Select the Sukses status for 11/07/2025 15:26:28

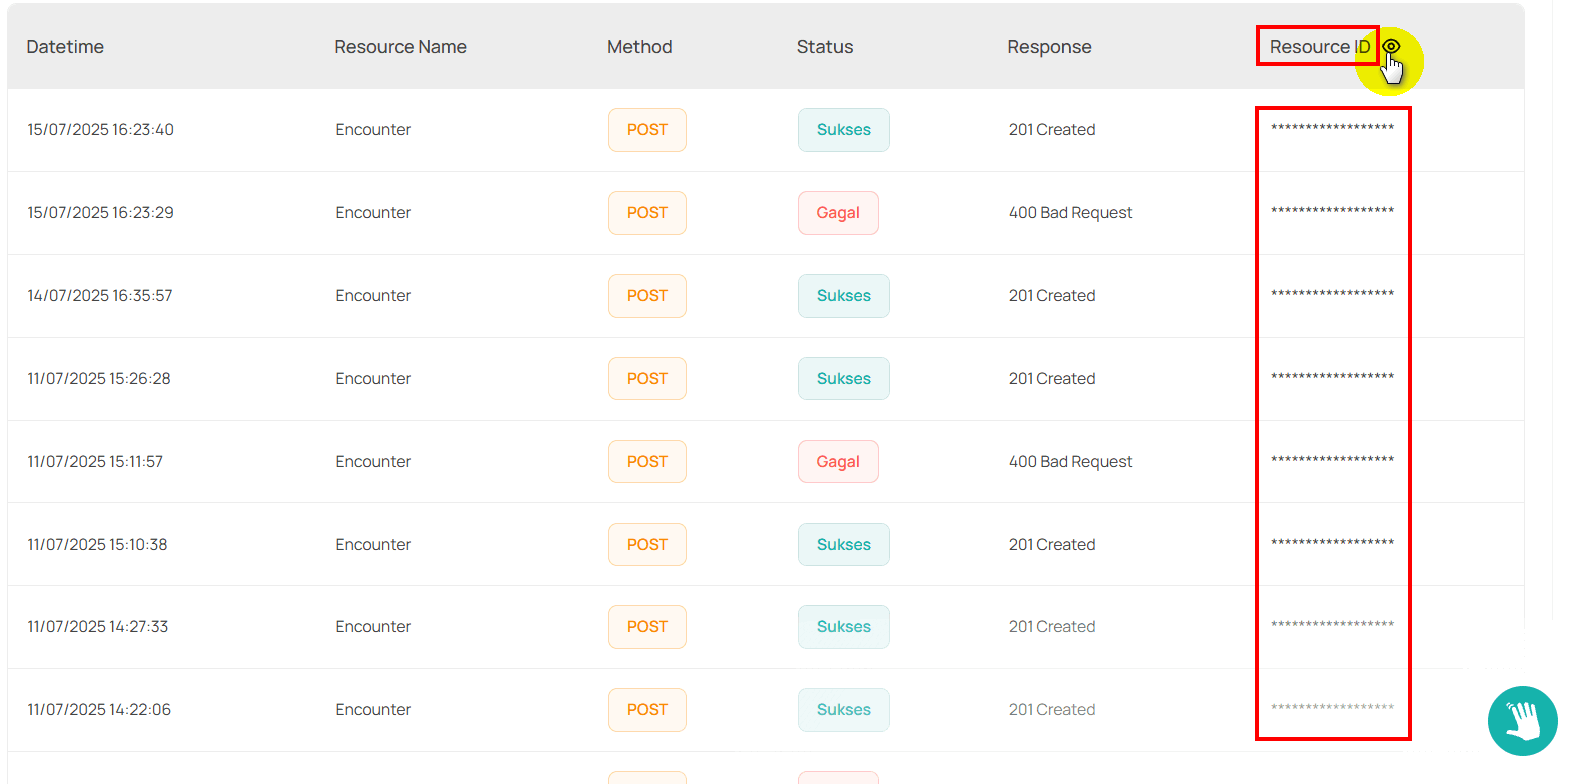click(844, 379)
